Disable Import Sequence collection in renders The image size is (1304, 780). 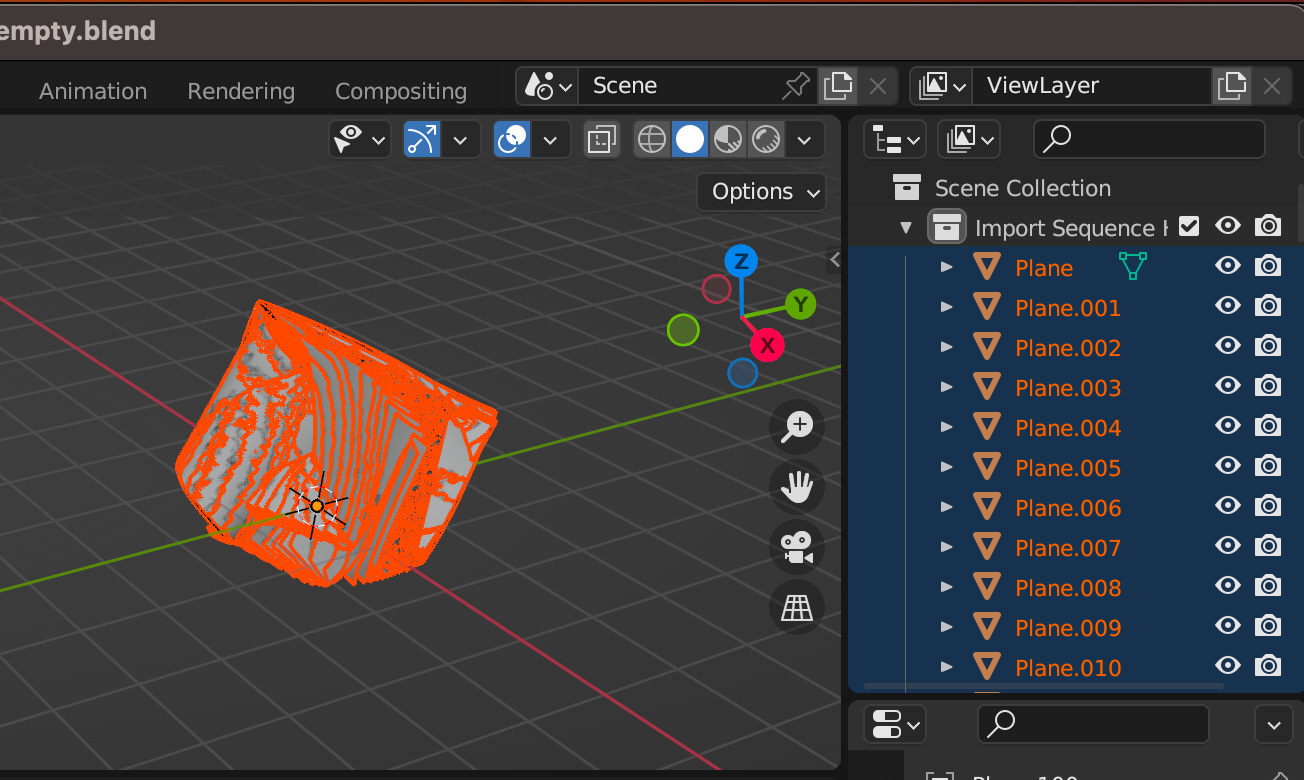click(1268, 226)
